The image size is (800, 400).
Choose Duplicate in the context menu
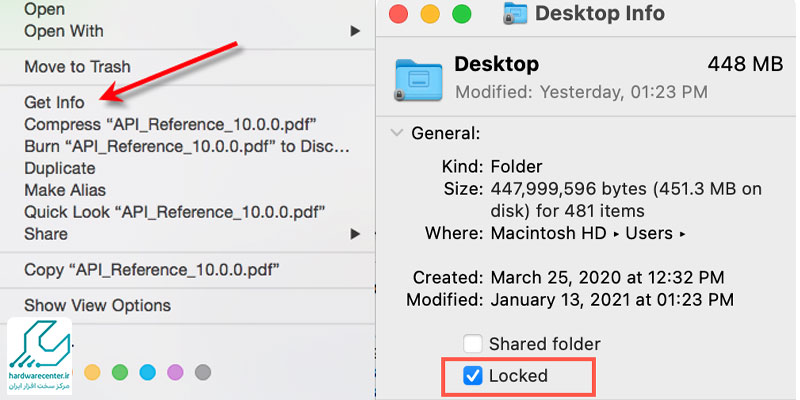pyautogui.click(x=60, y=168)
